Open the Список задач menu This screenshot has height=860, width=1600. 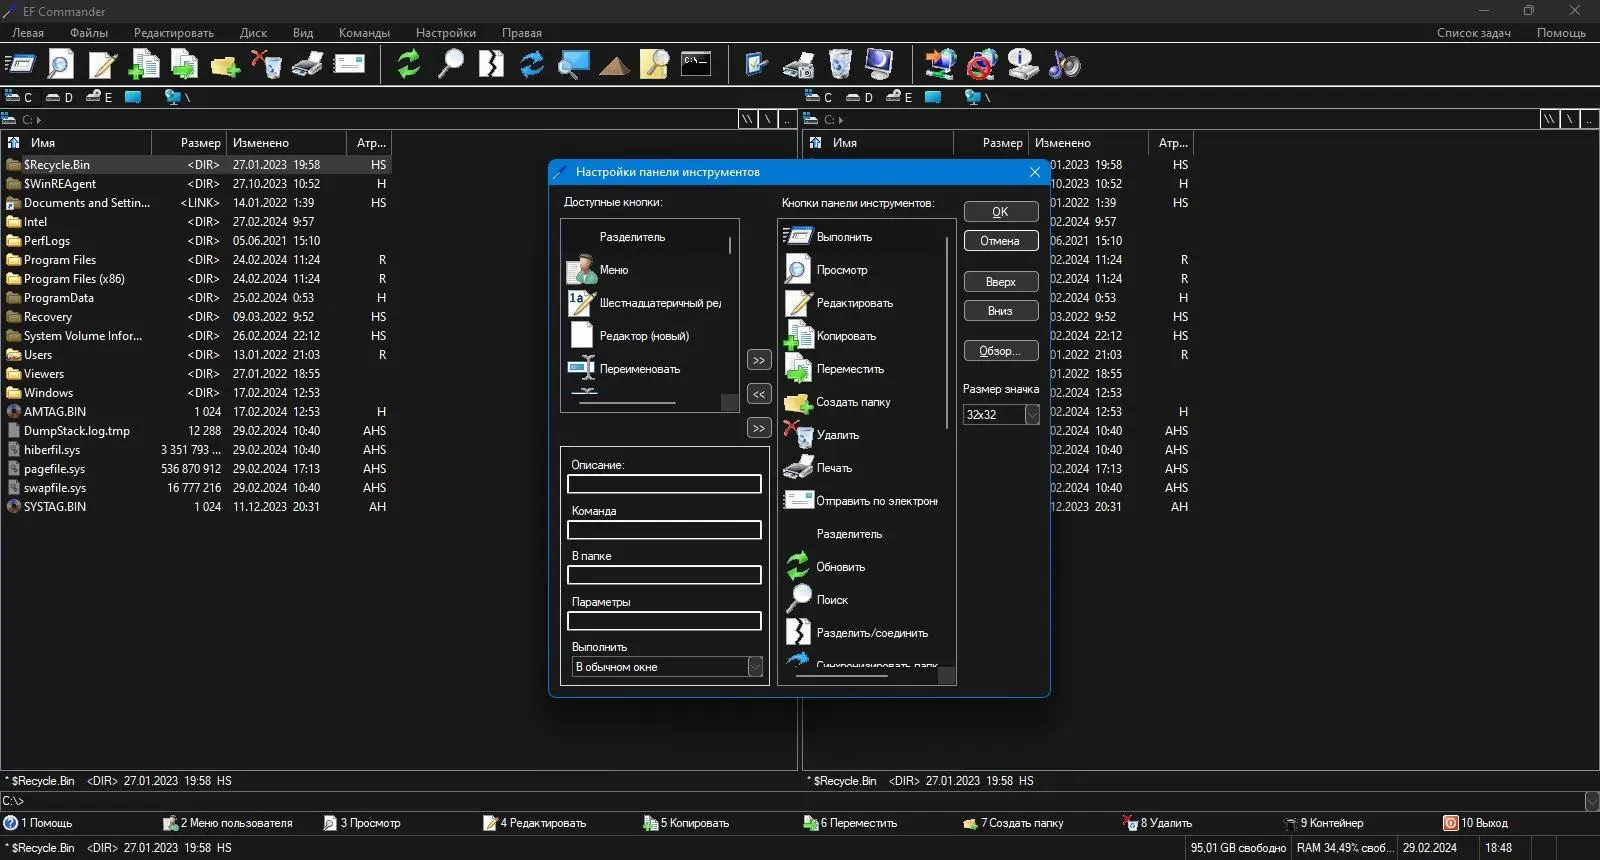[x=1473, y=32]
